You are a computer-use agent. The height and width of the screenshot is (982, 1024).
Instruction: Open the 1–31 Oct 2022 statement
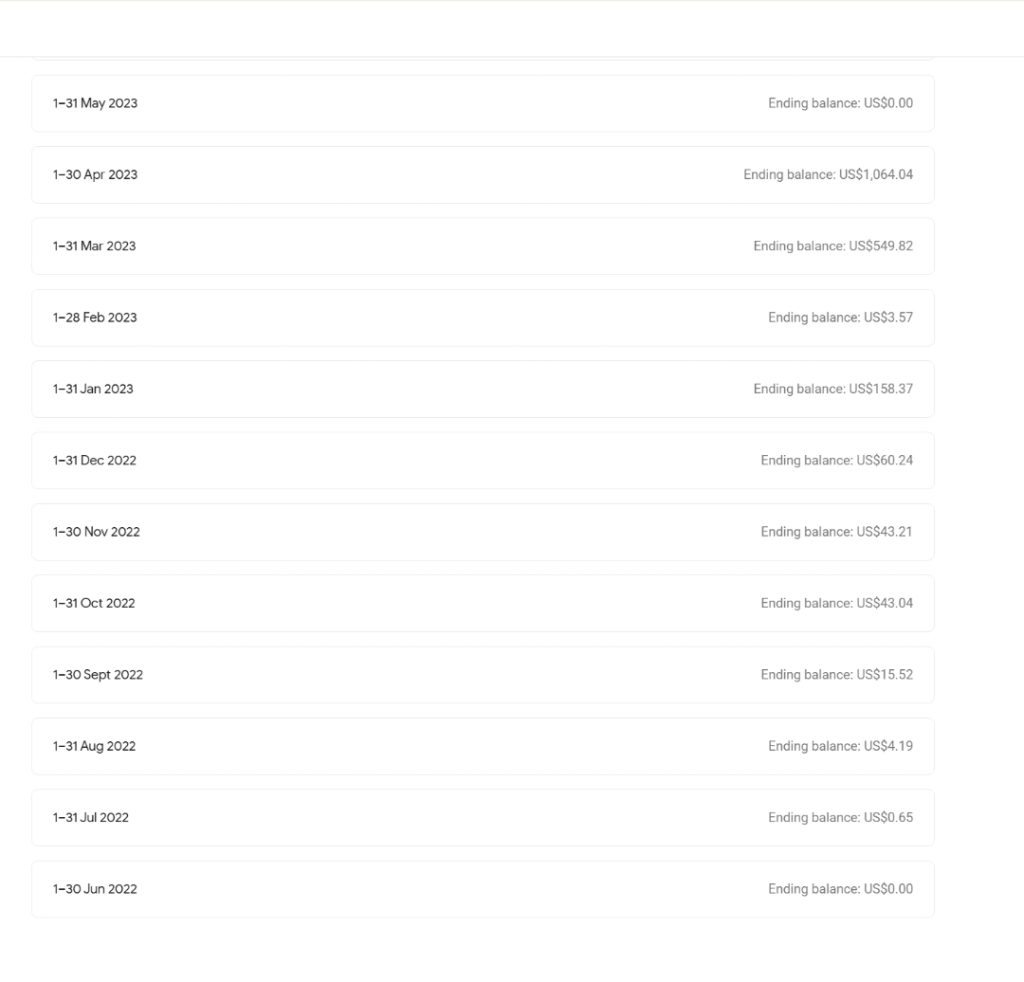point(94,603)
